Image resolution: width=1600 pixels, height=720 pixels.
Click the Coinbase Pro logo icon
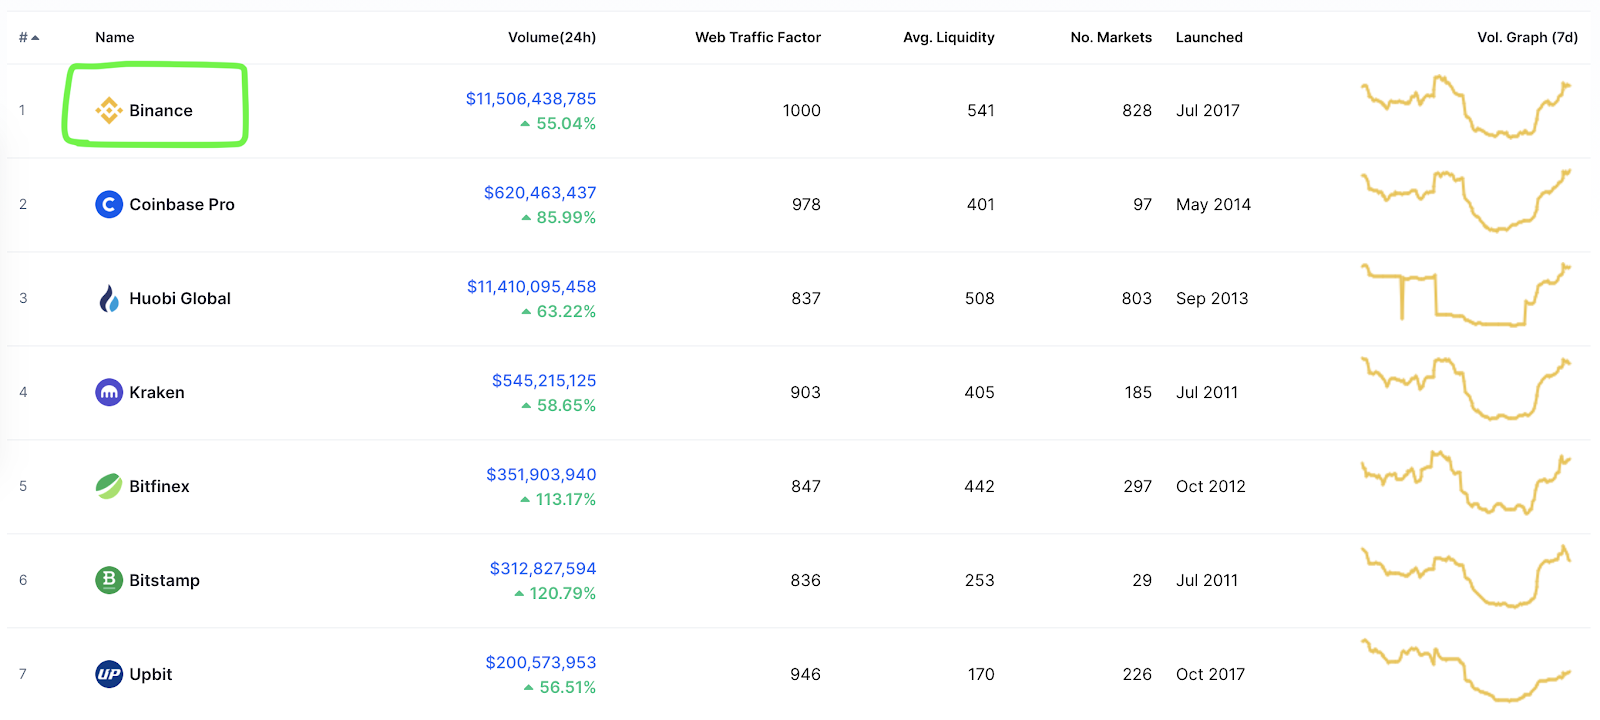click(108, 204)
